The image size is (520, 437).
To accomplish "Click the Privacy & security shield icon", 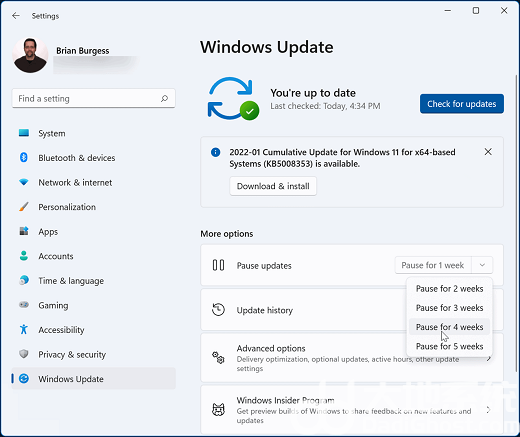I will pos(24,354).
